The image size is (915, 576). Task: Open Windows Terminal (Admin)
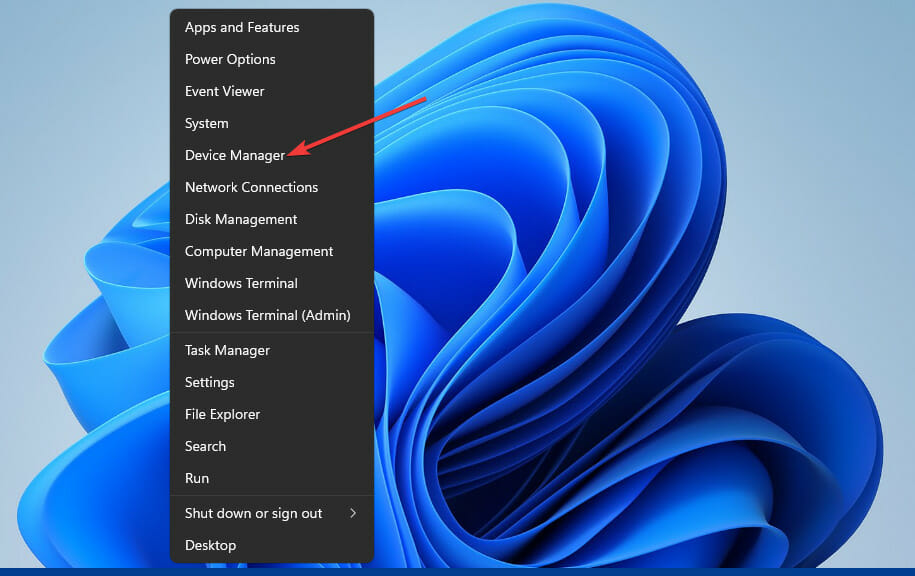point(272,315)
